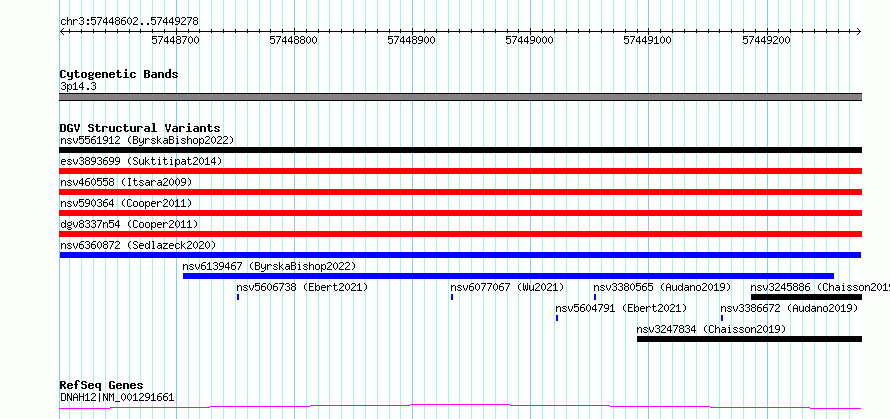
Task: Click the nsv6139467 blue variant bar
Action: [x=509, y=276]
